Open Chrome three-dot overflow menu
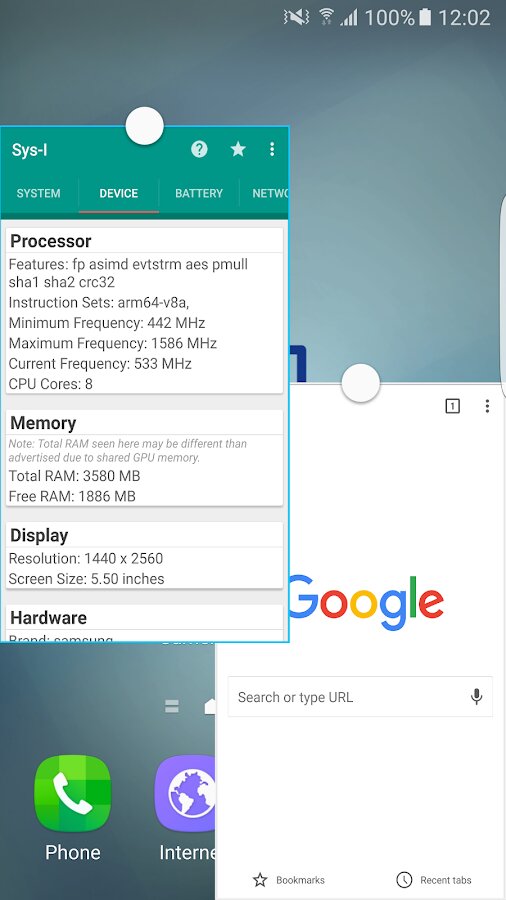The image size is (506, 900). click(487, 406)
